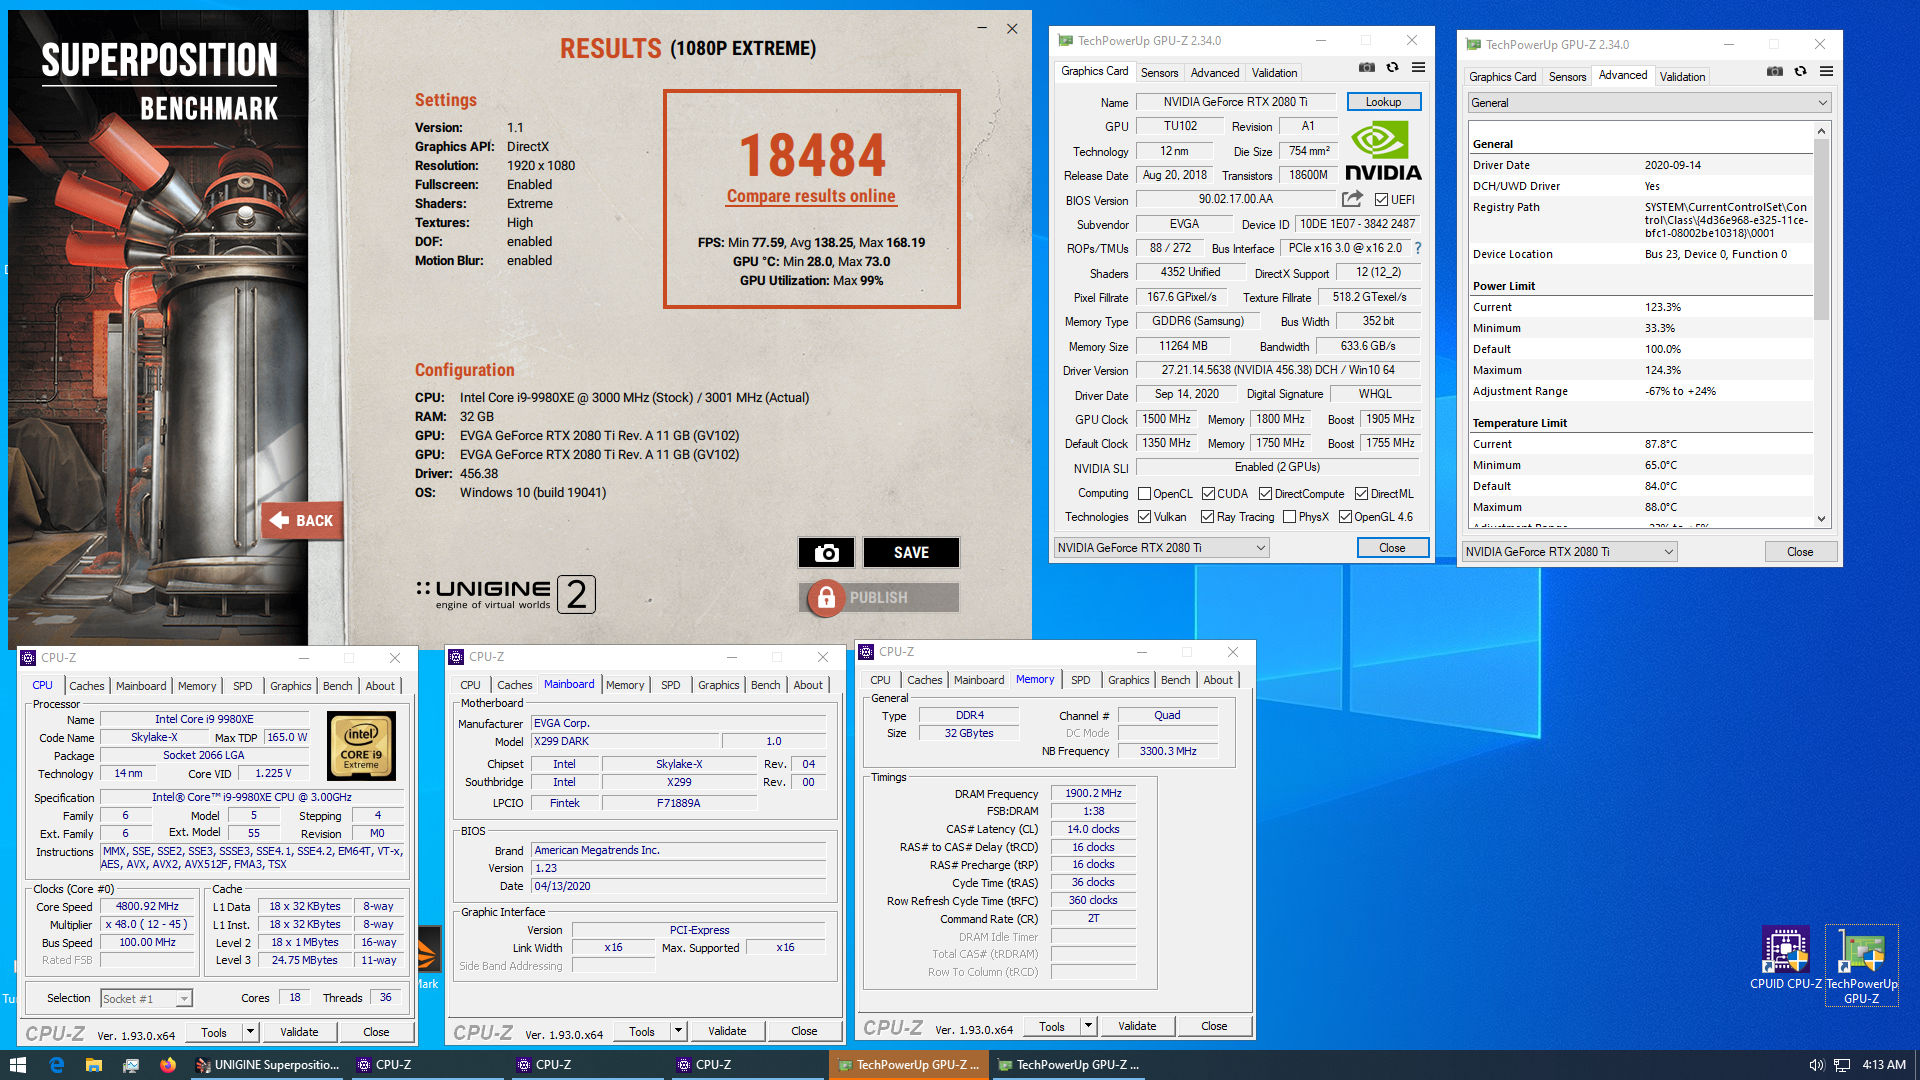
Task: Switch to Sensors tab in left GPU-Z window
Action: click(x=1159, y=73)
